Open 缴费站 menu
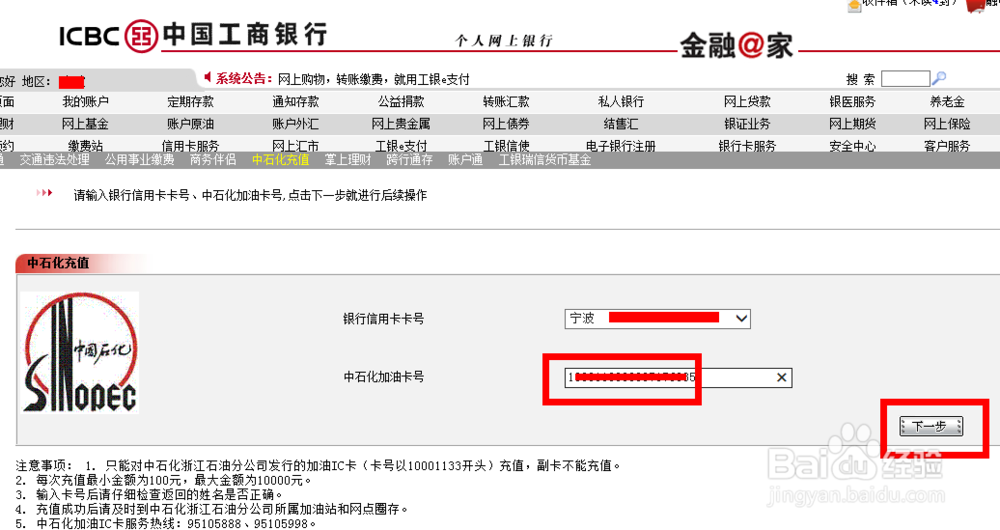This screenshot has width=1000, height=530. (x=85, y=145)
